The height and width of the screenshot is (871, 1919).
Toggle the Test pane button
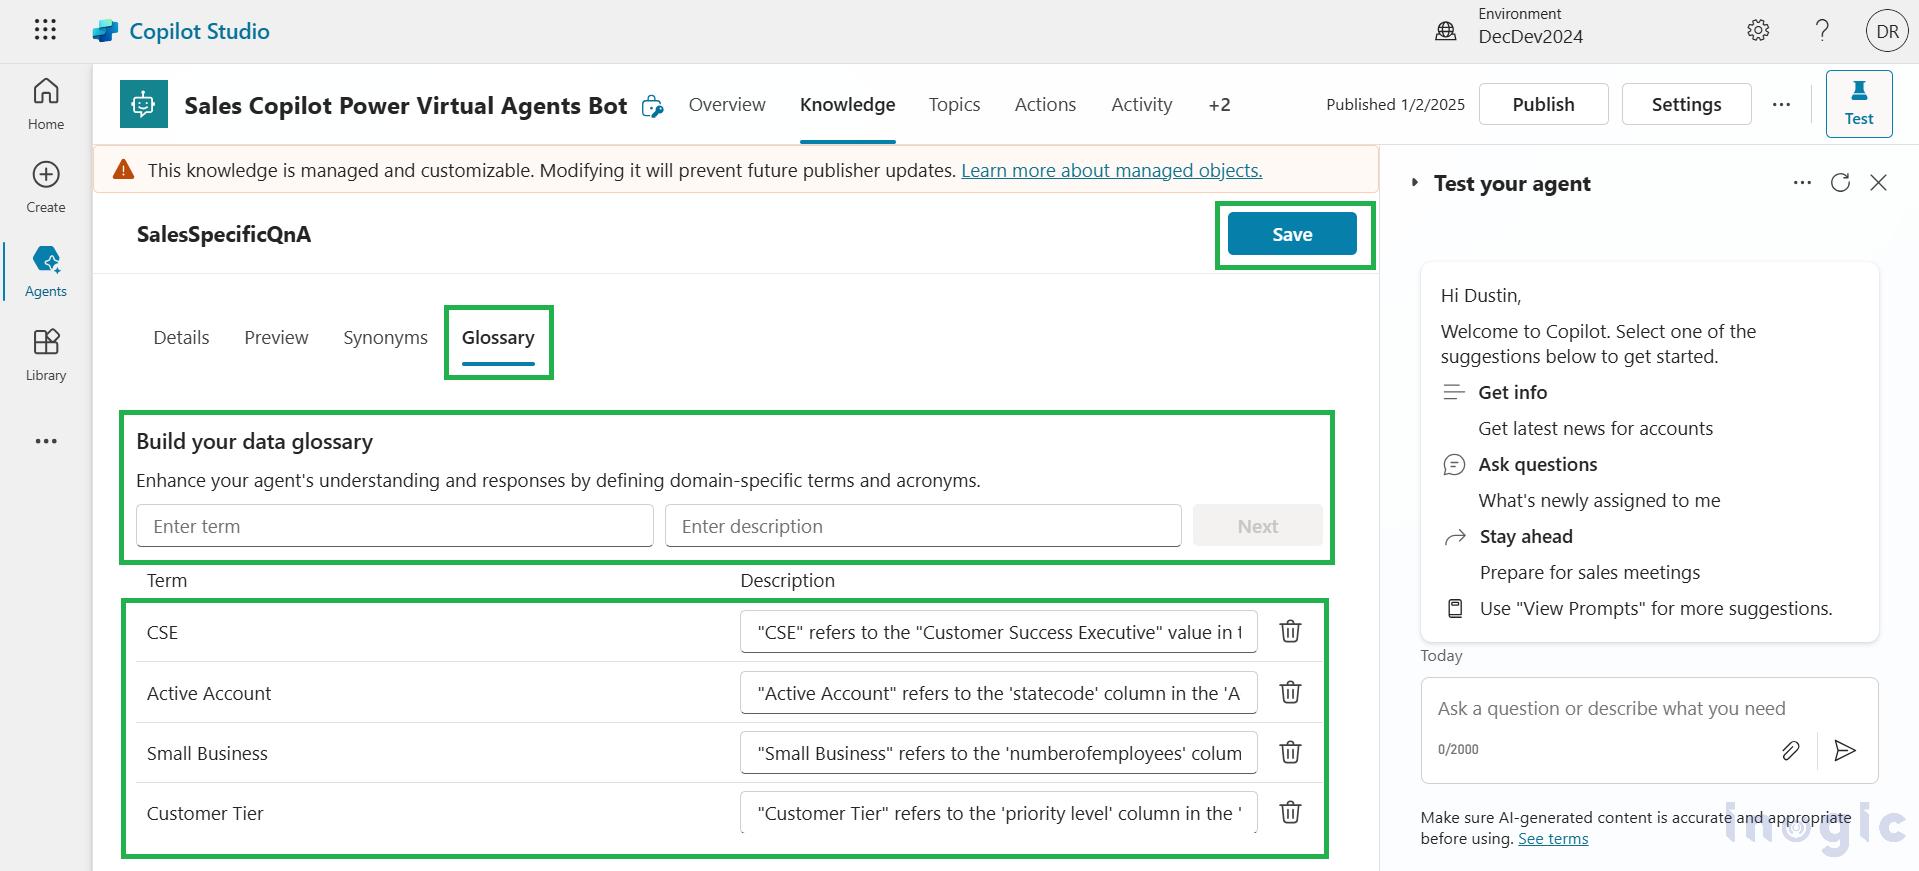pyautogui.click(x=1859, y=103)
